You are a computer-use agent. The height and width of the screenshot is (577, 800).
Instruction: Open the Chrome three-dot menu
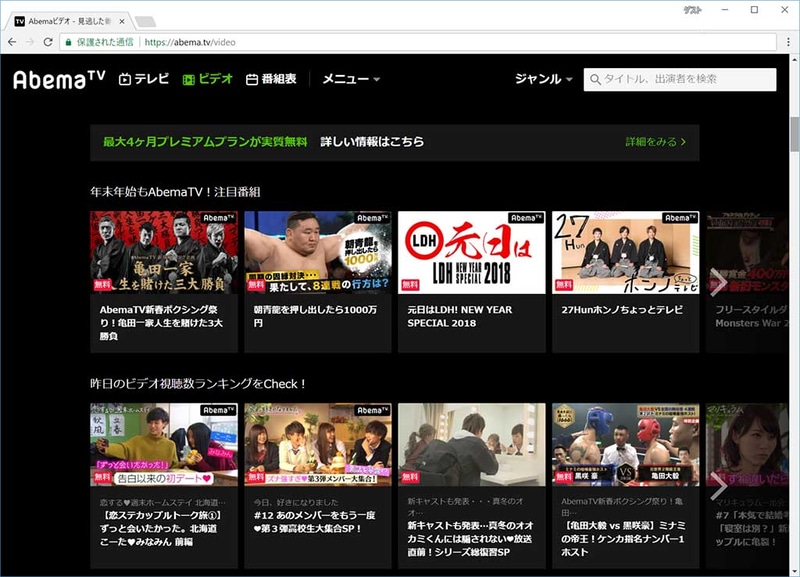coord(788,42)
